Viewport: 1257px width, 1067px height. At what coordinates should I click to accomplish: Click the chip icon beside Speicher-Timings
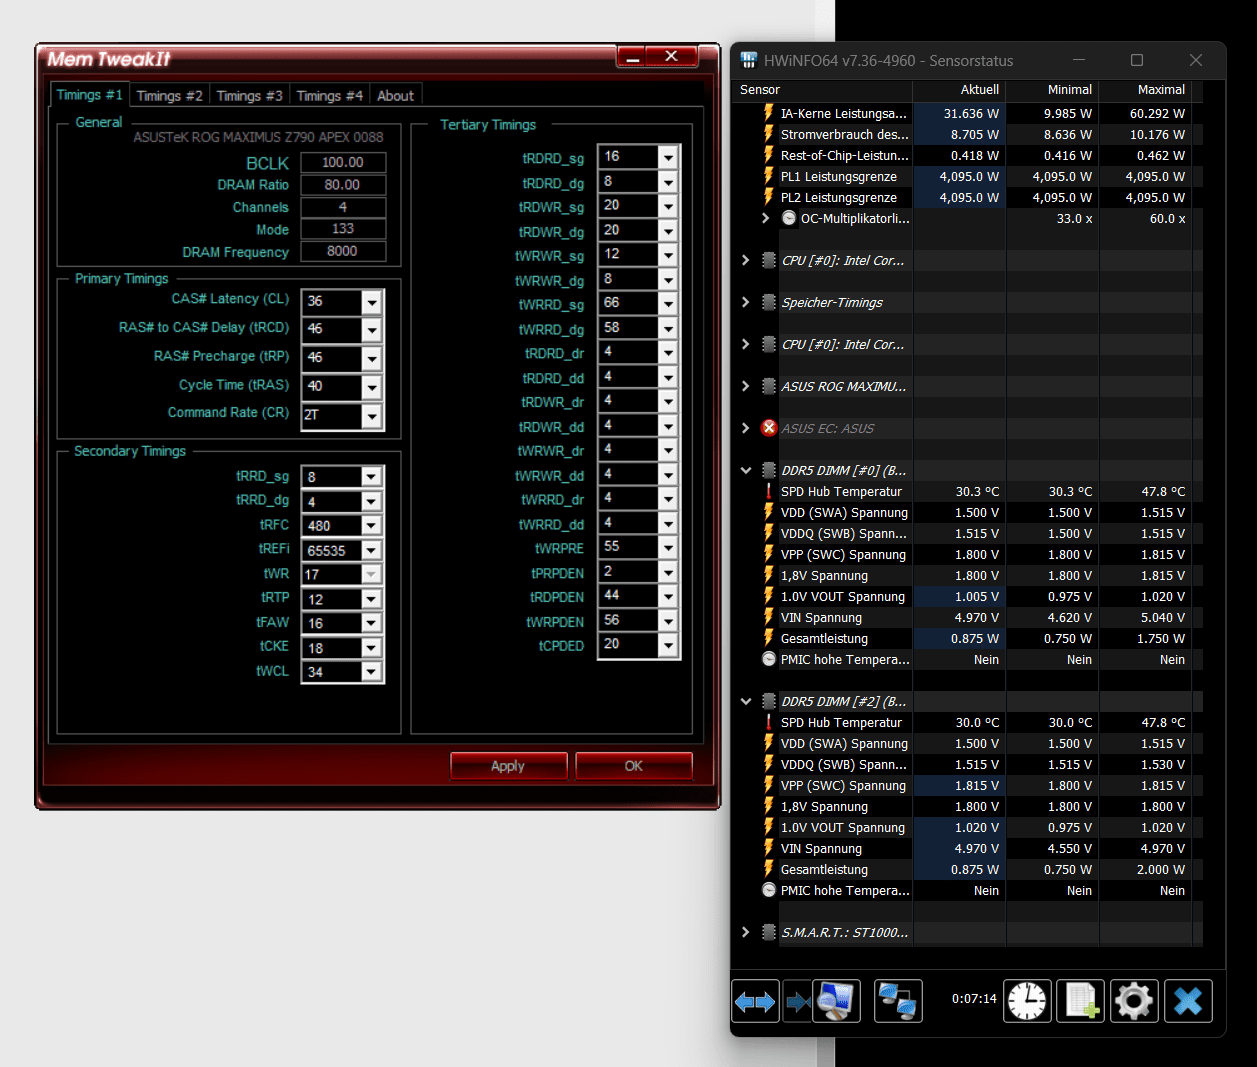tap(769, 302)
